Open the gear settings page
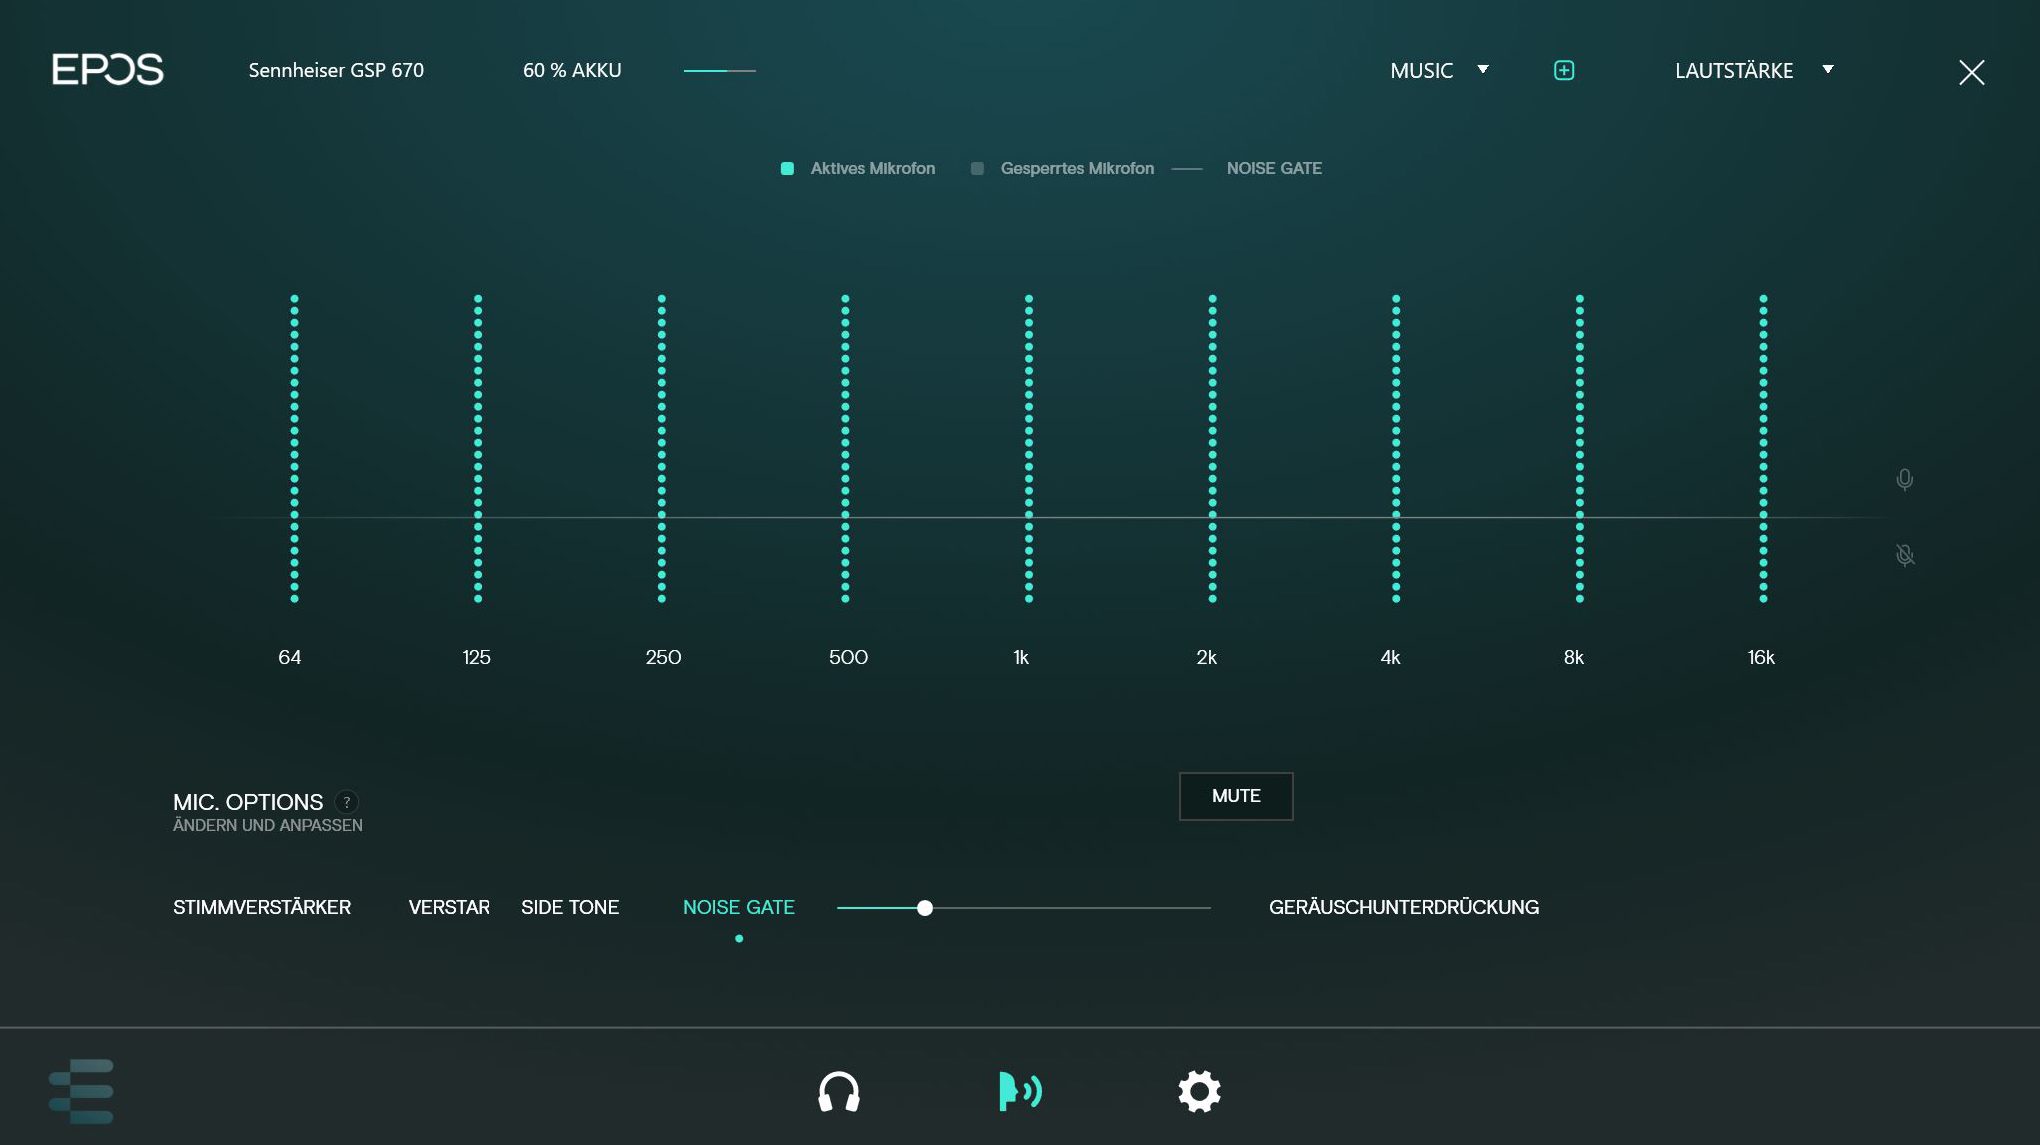The image size is (2040, 1145). pos(1199,1091)
